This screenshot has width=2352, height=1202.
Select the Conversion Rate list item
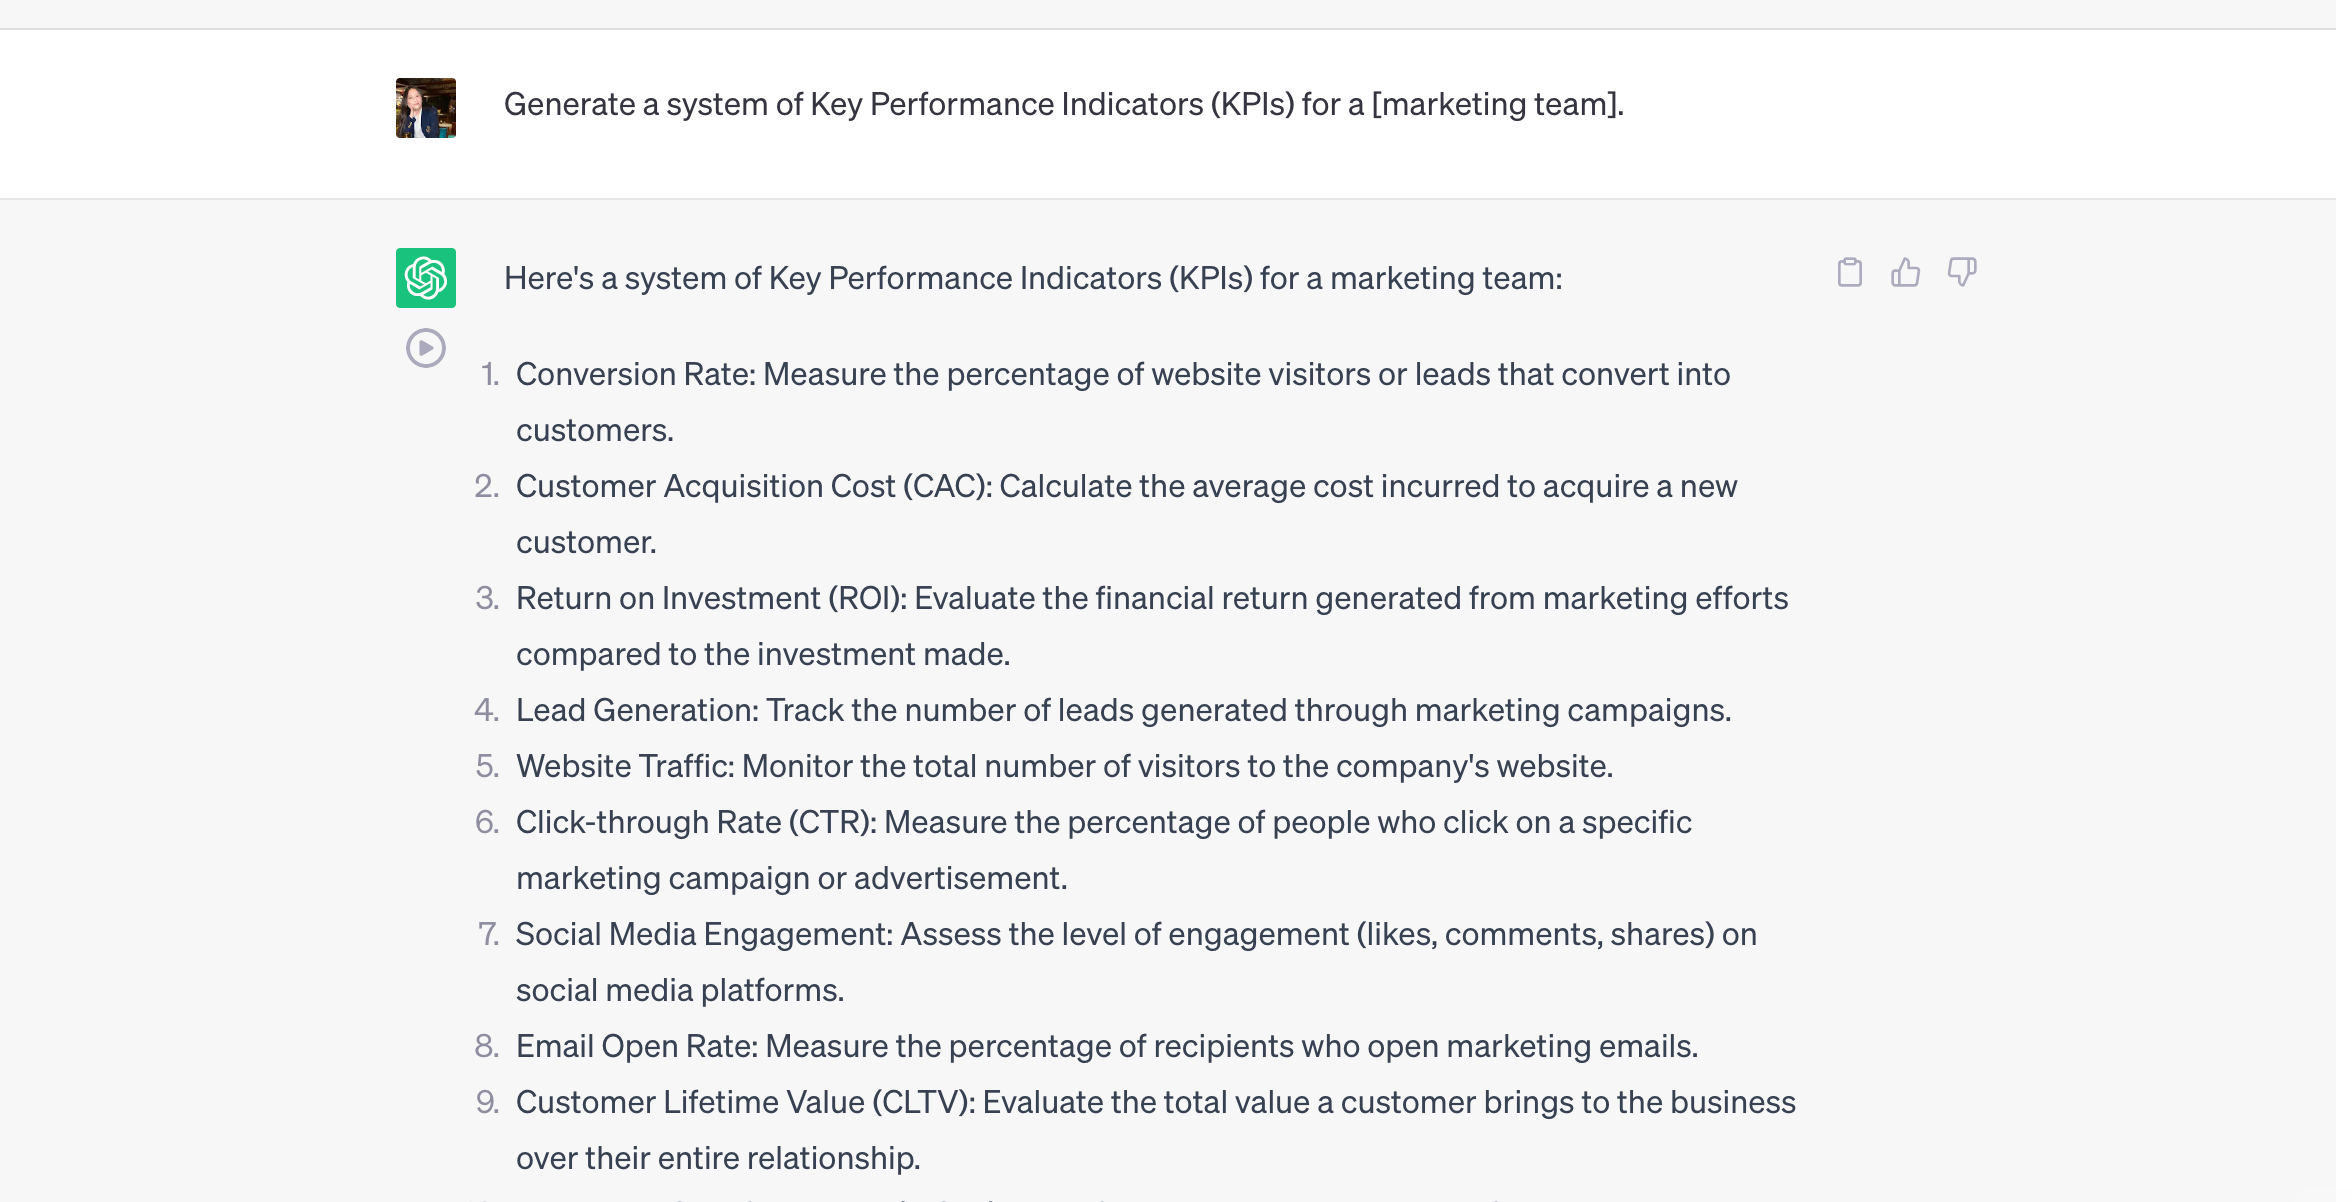click(1123, 402)
